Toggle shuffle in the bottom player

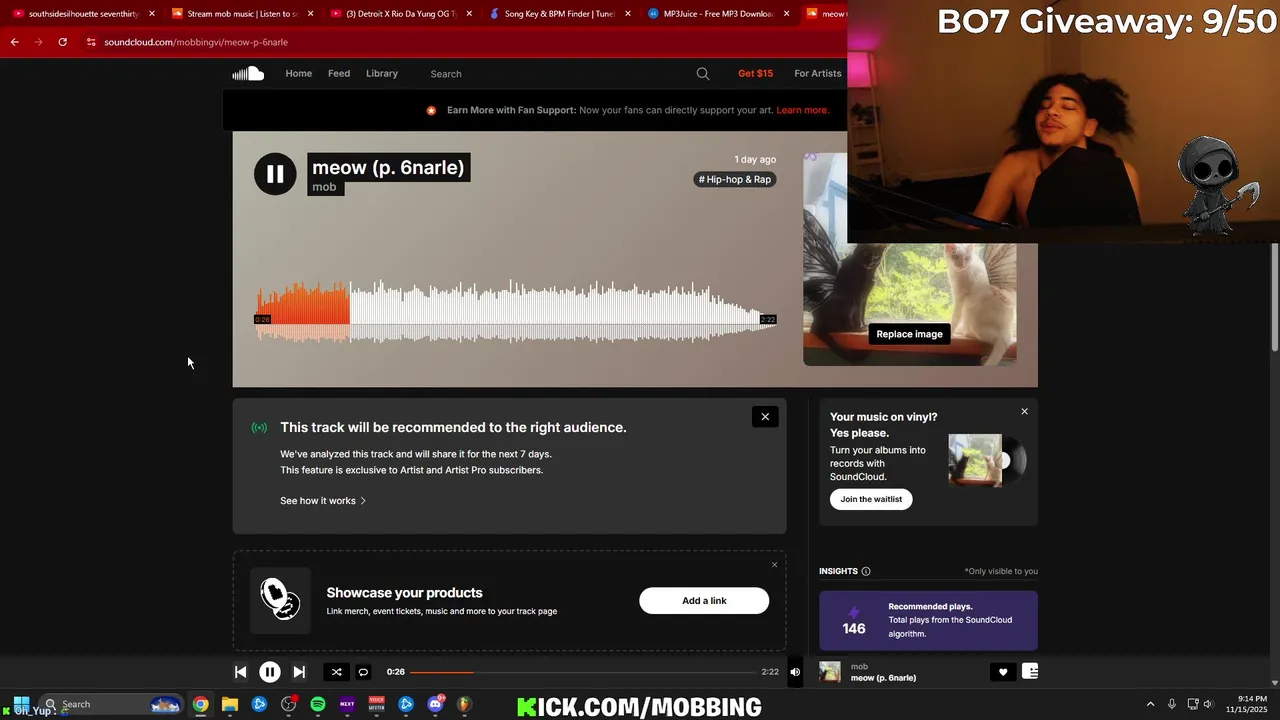pyautogui.click(x=336, y=672)
